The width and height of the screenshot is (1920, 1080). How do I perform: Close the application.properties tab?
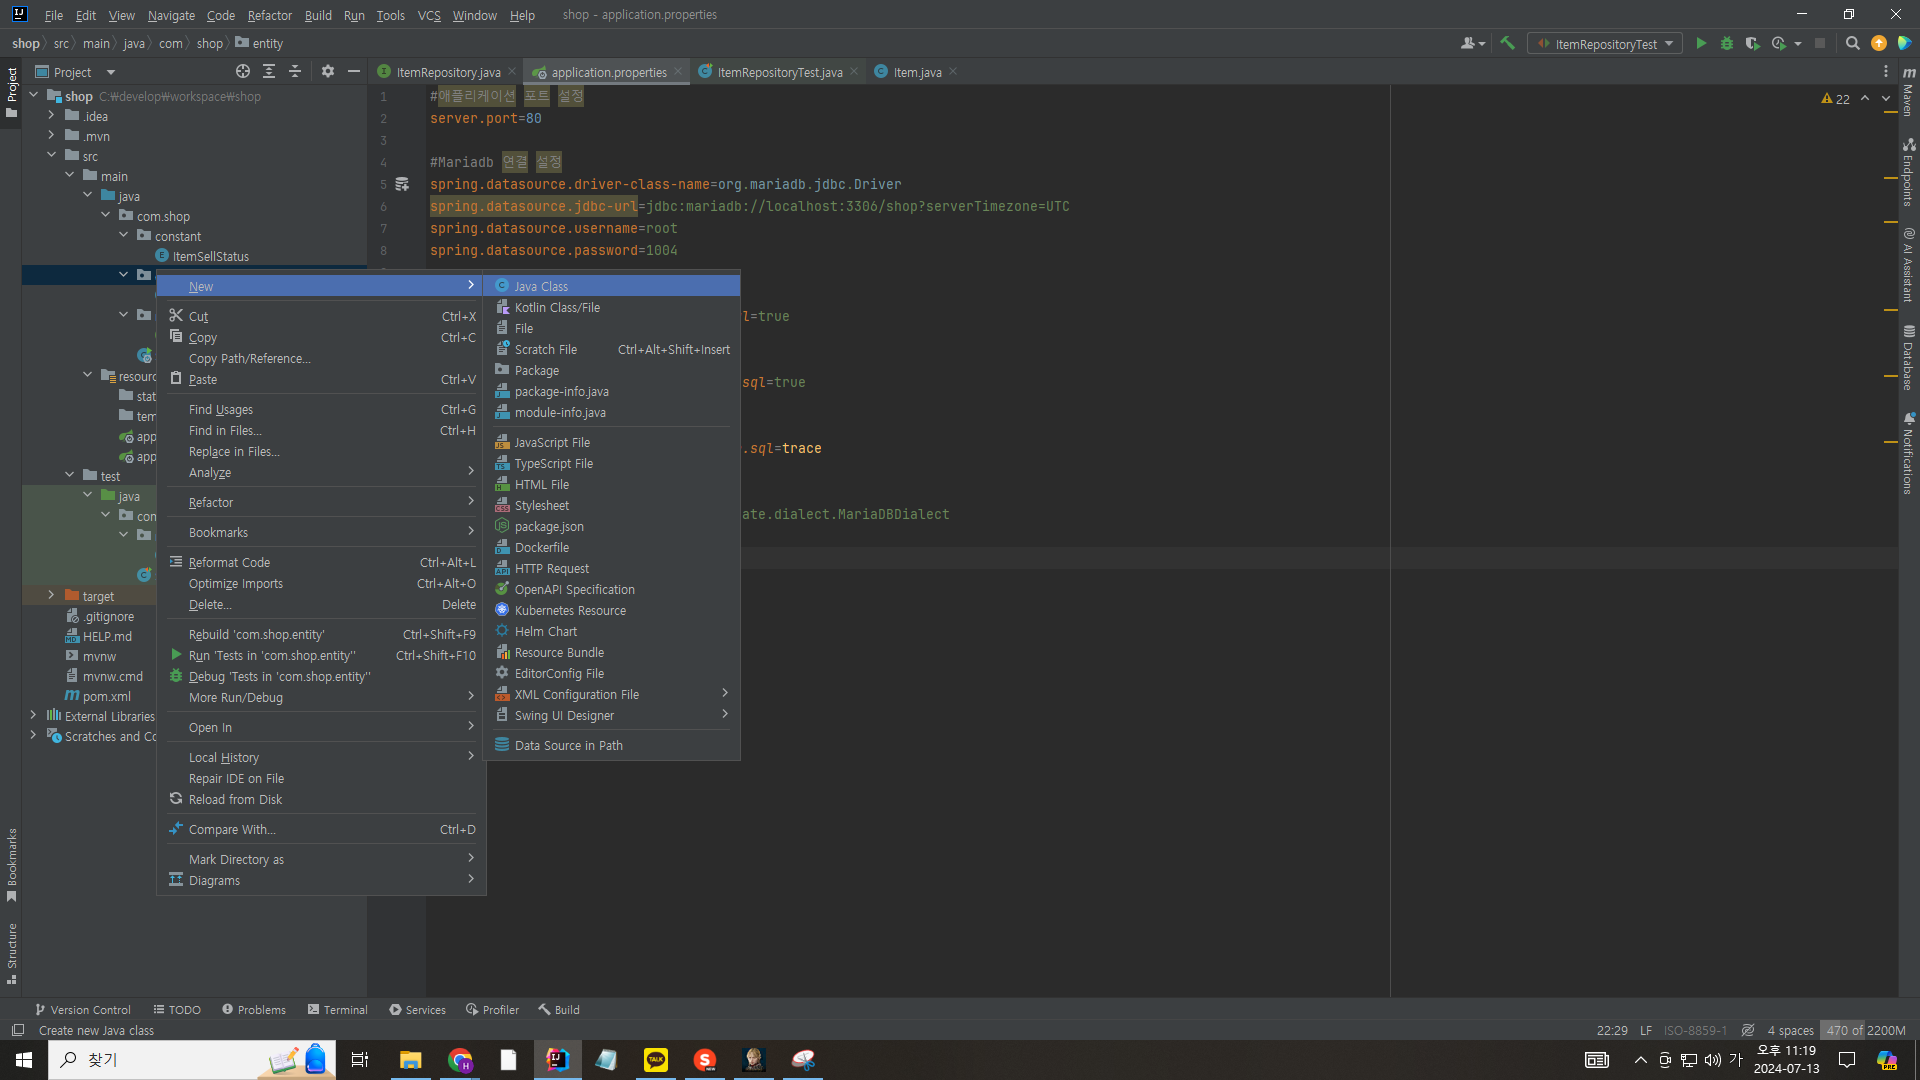(678, 72)
